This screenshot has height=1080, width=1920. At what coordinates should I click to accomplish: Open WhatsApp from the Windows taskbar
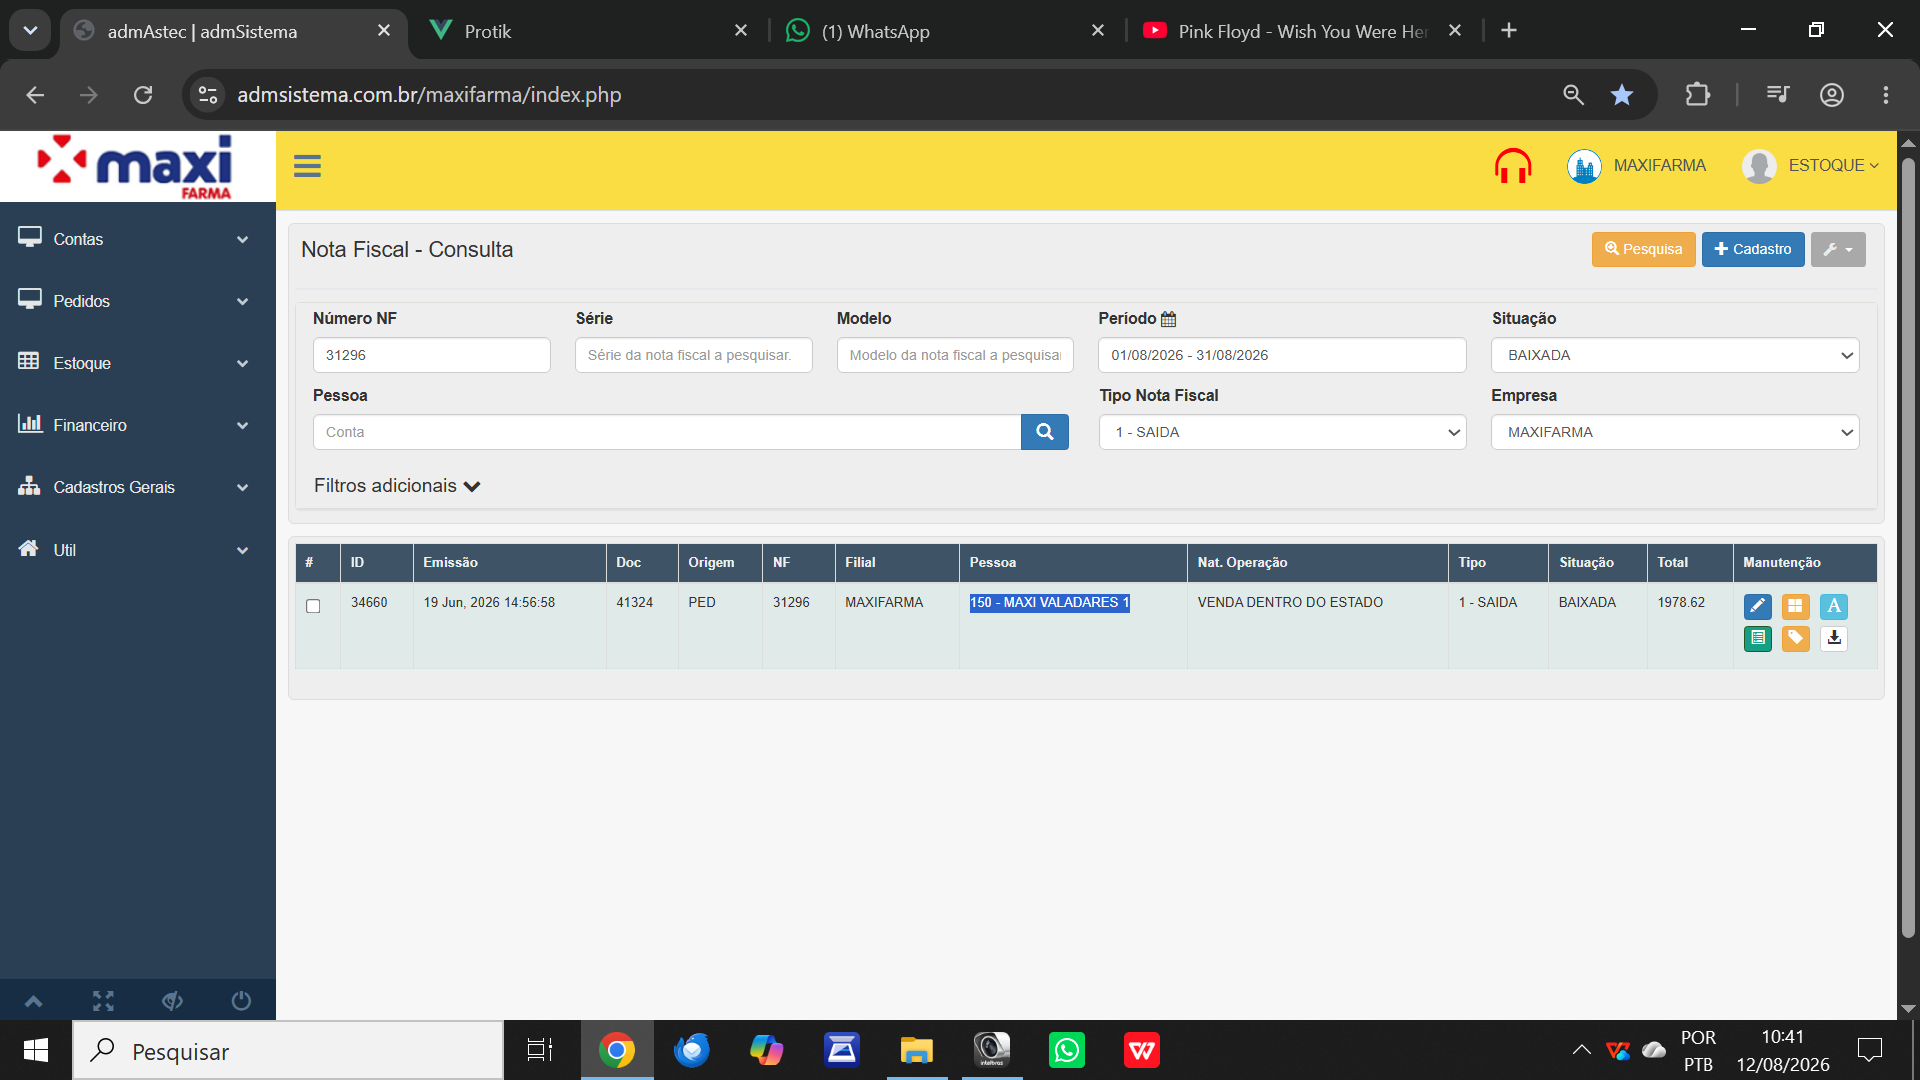pyautogui.click(x=1066, y=1050)
